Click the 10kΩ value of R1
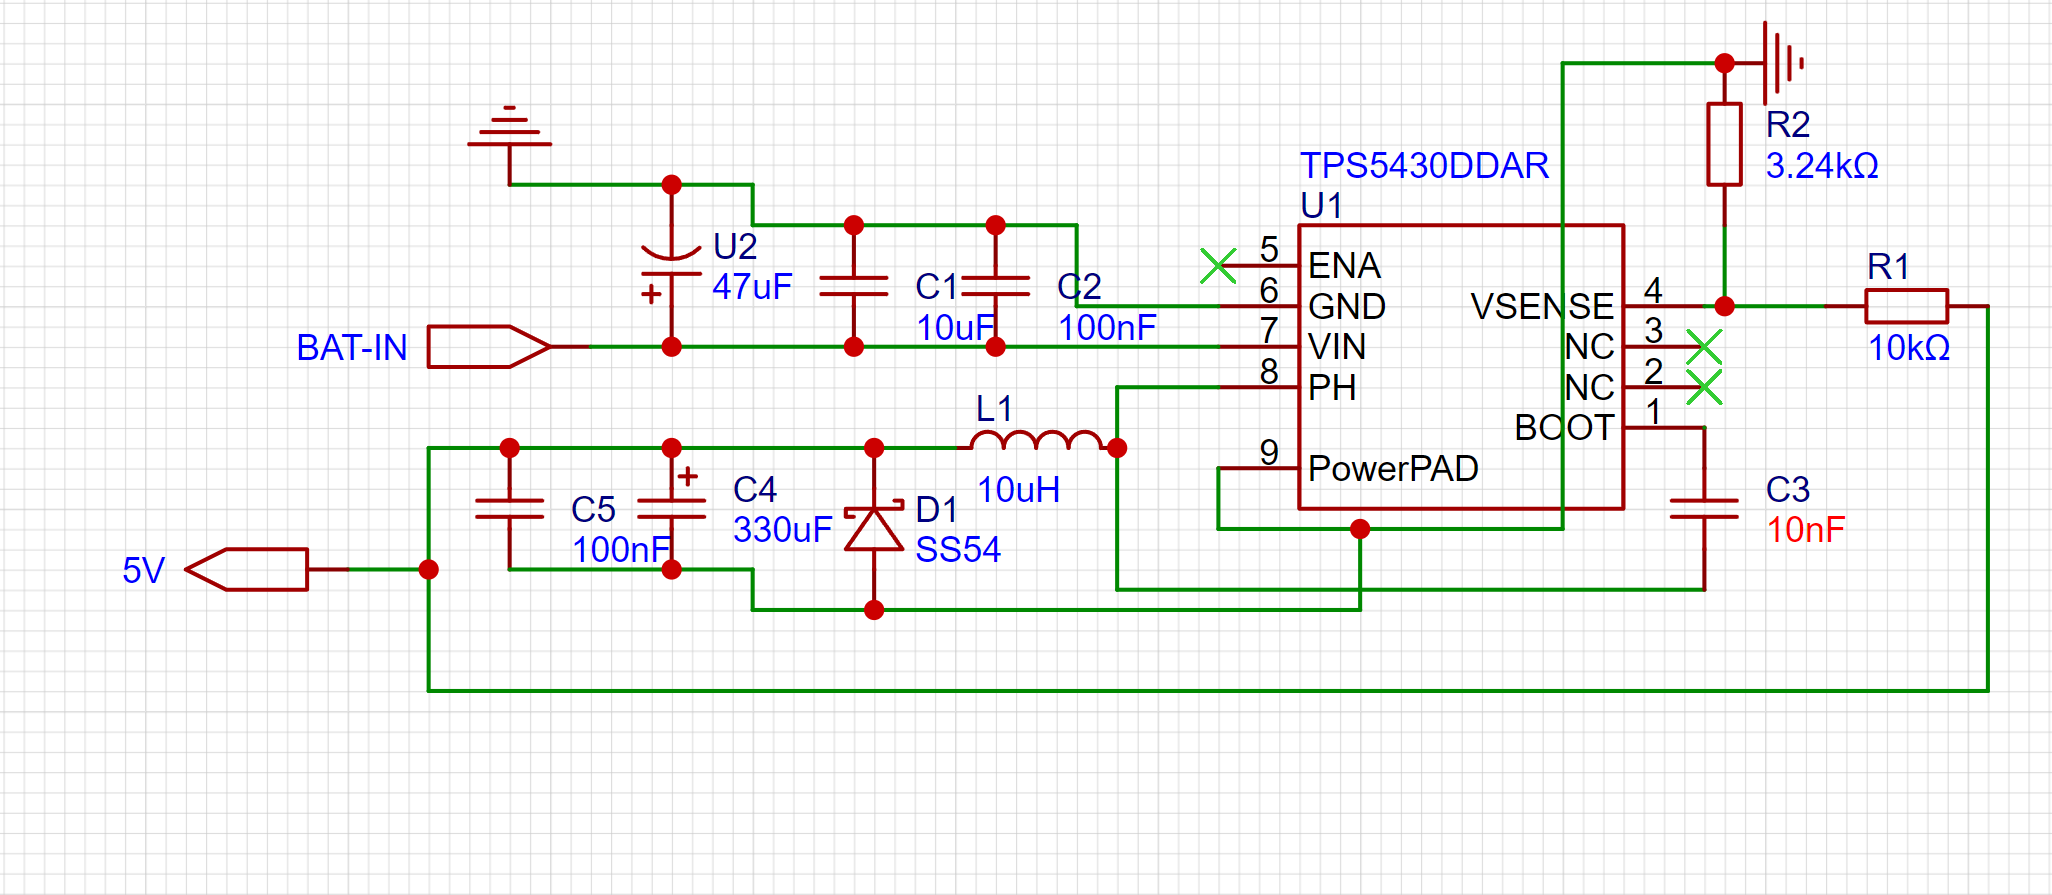This screenshot has height=895, width=2052. [x=1909, y=348]
